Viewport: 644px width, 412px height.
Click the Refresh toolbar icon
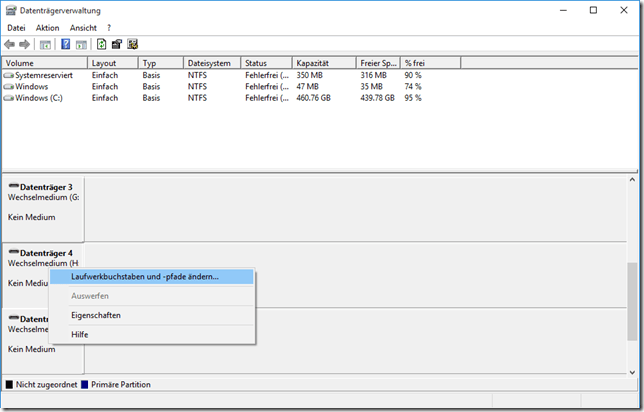pyautogui.click(x=101, y=44)
